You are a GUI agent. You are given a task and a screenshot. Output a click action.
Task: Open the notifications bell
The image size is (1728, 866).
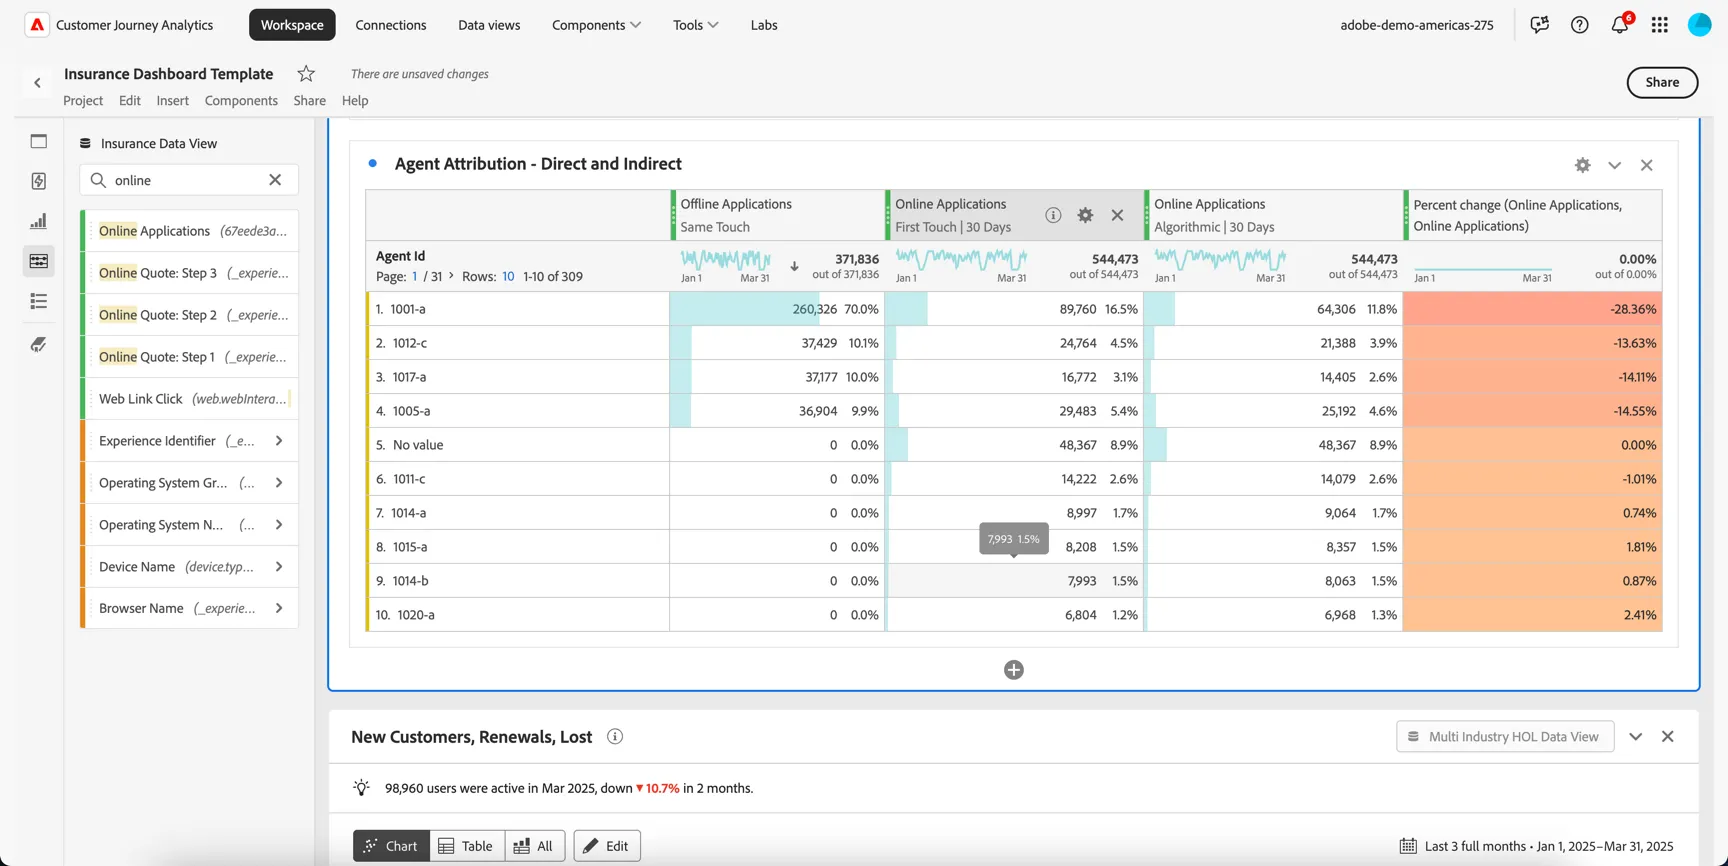click(1620, 24)
